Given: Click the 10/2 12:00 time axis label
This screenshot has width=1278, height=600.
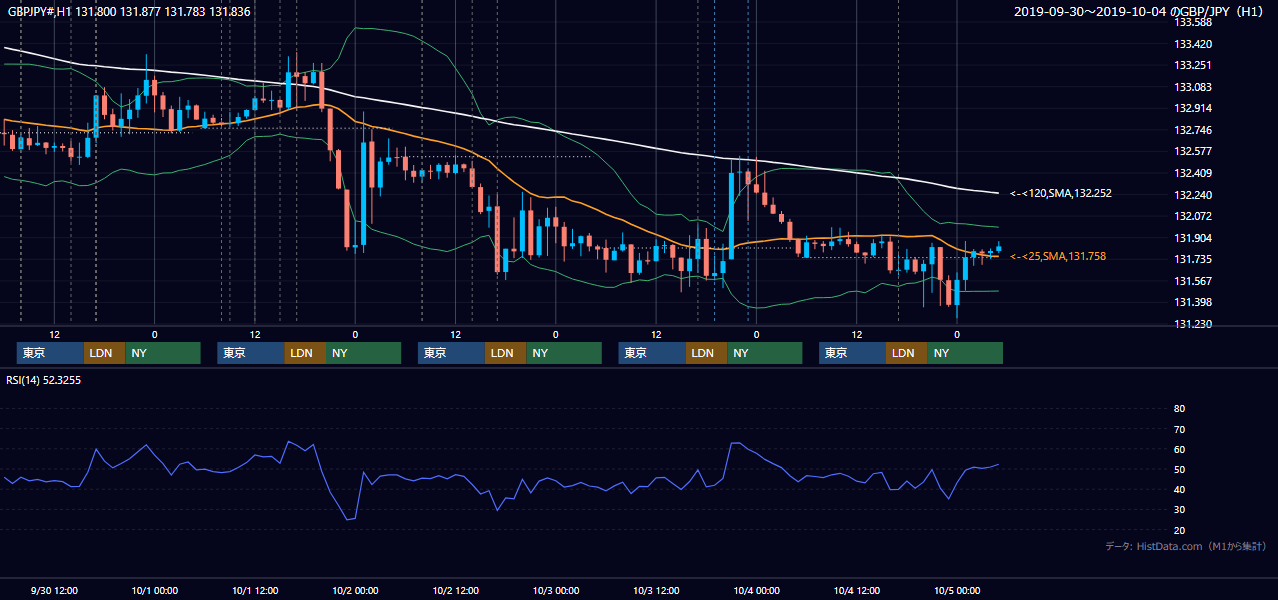Looking at the screenshot, I should (x=456, y=590).
